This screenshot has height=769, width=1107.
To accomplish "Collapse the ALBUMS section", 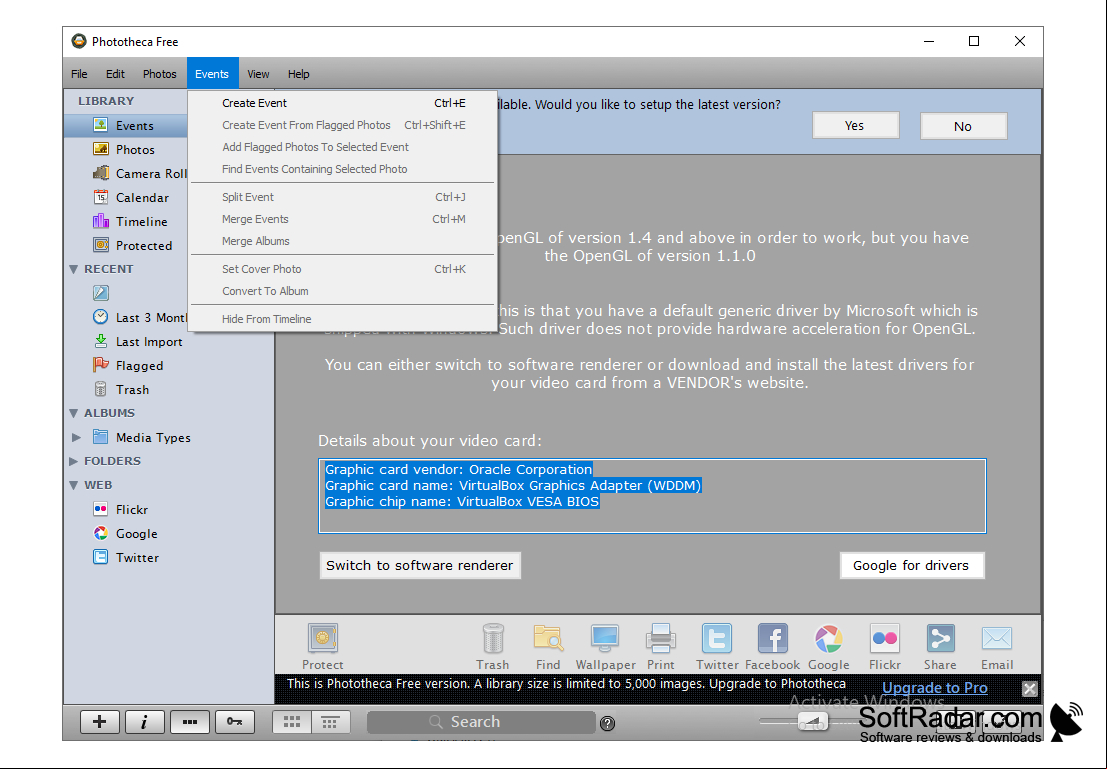I will coord(73,413).
